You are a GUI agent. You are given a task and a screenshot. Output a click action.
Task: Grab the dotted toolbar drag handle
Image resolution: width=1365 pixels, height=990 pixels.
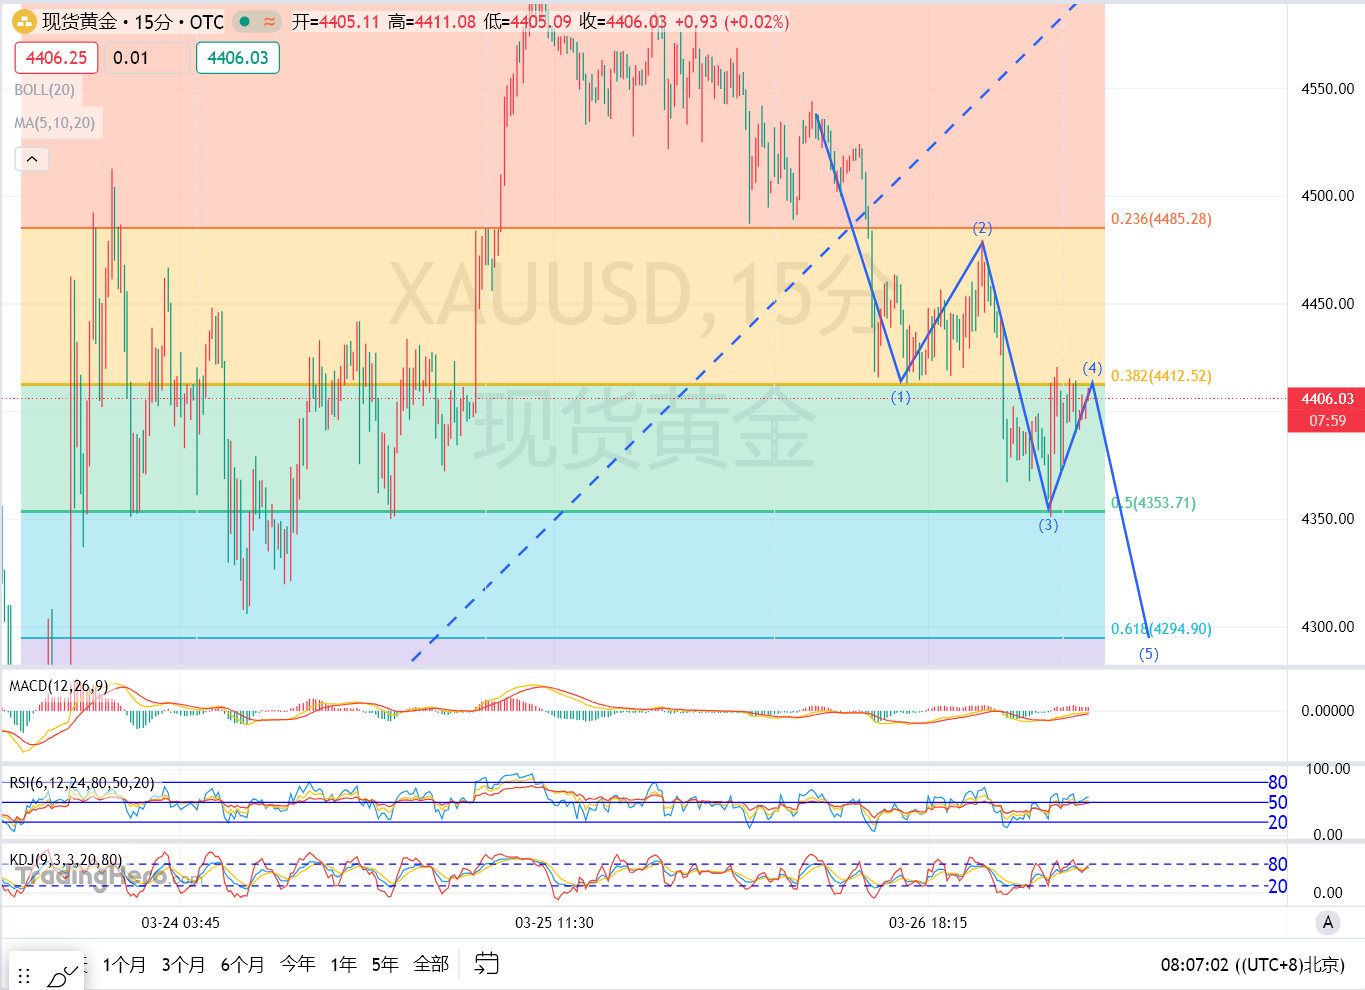pos(25,975)
